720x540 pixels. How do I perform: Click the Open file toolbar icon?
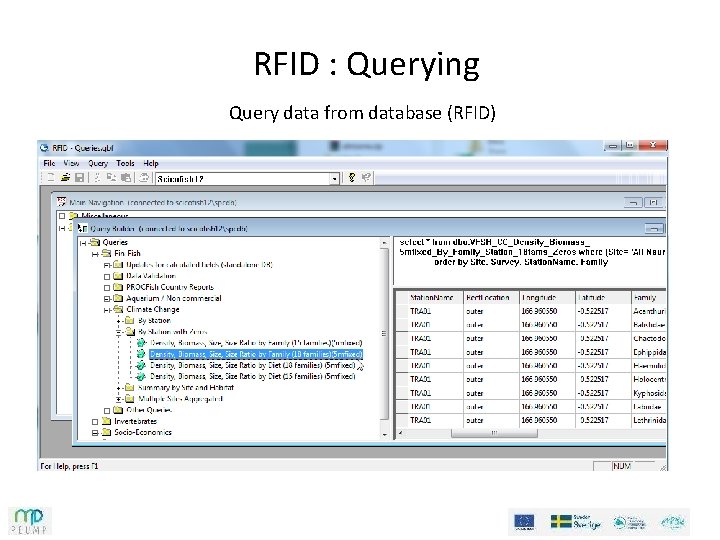point(65,178)
